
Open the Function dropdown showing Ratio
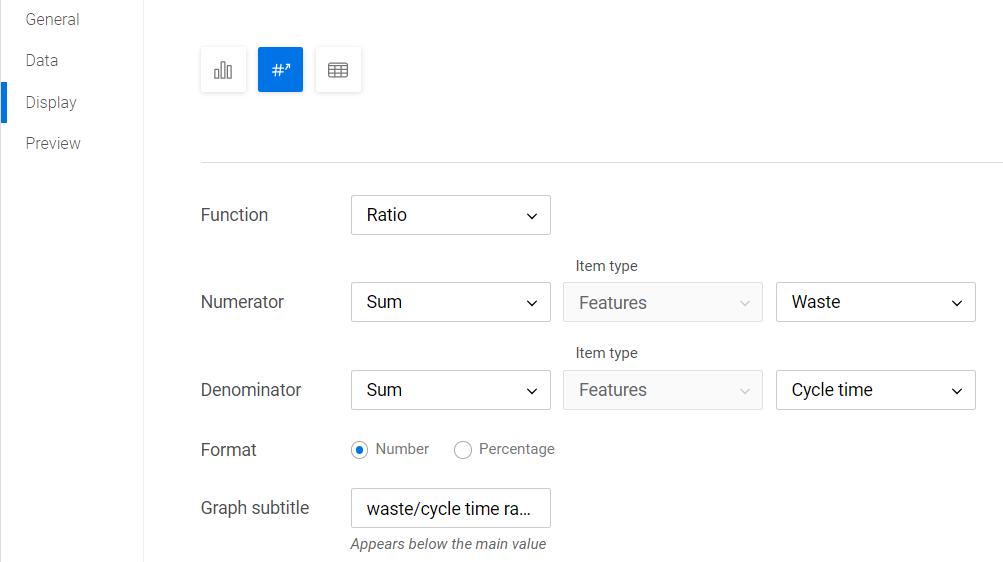(x=450, y=215)
